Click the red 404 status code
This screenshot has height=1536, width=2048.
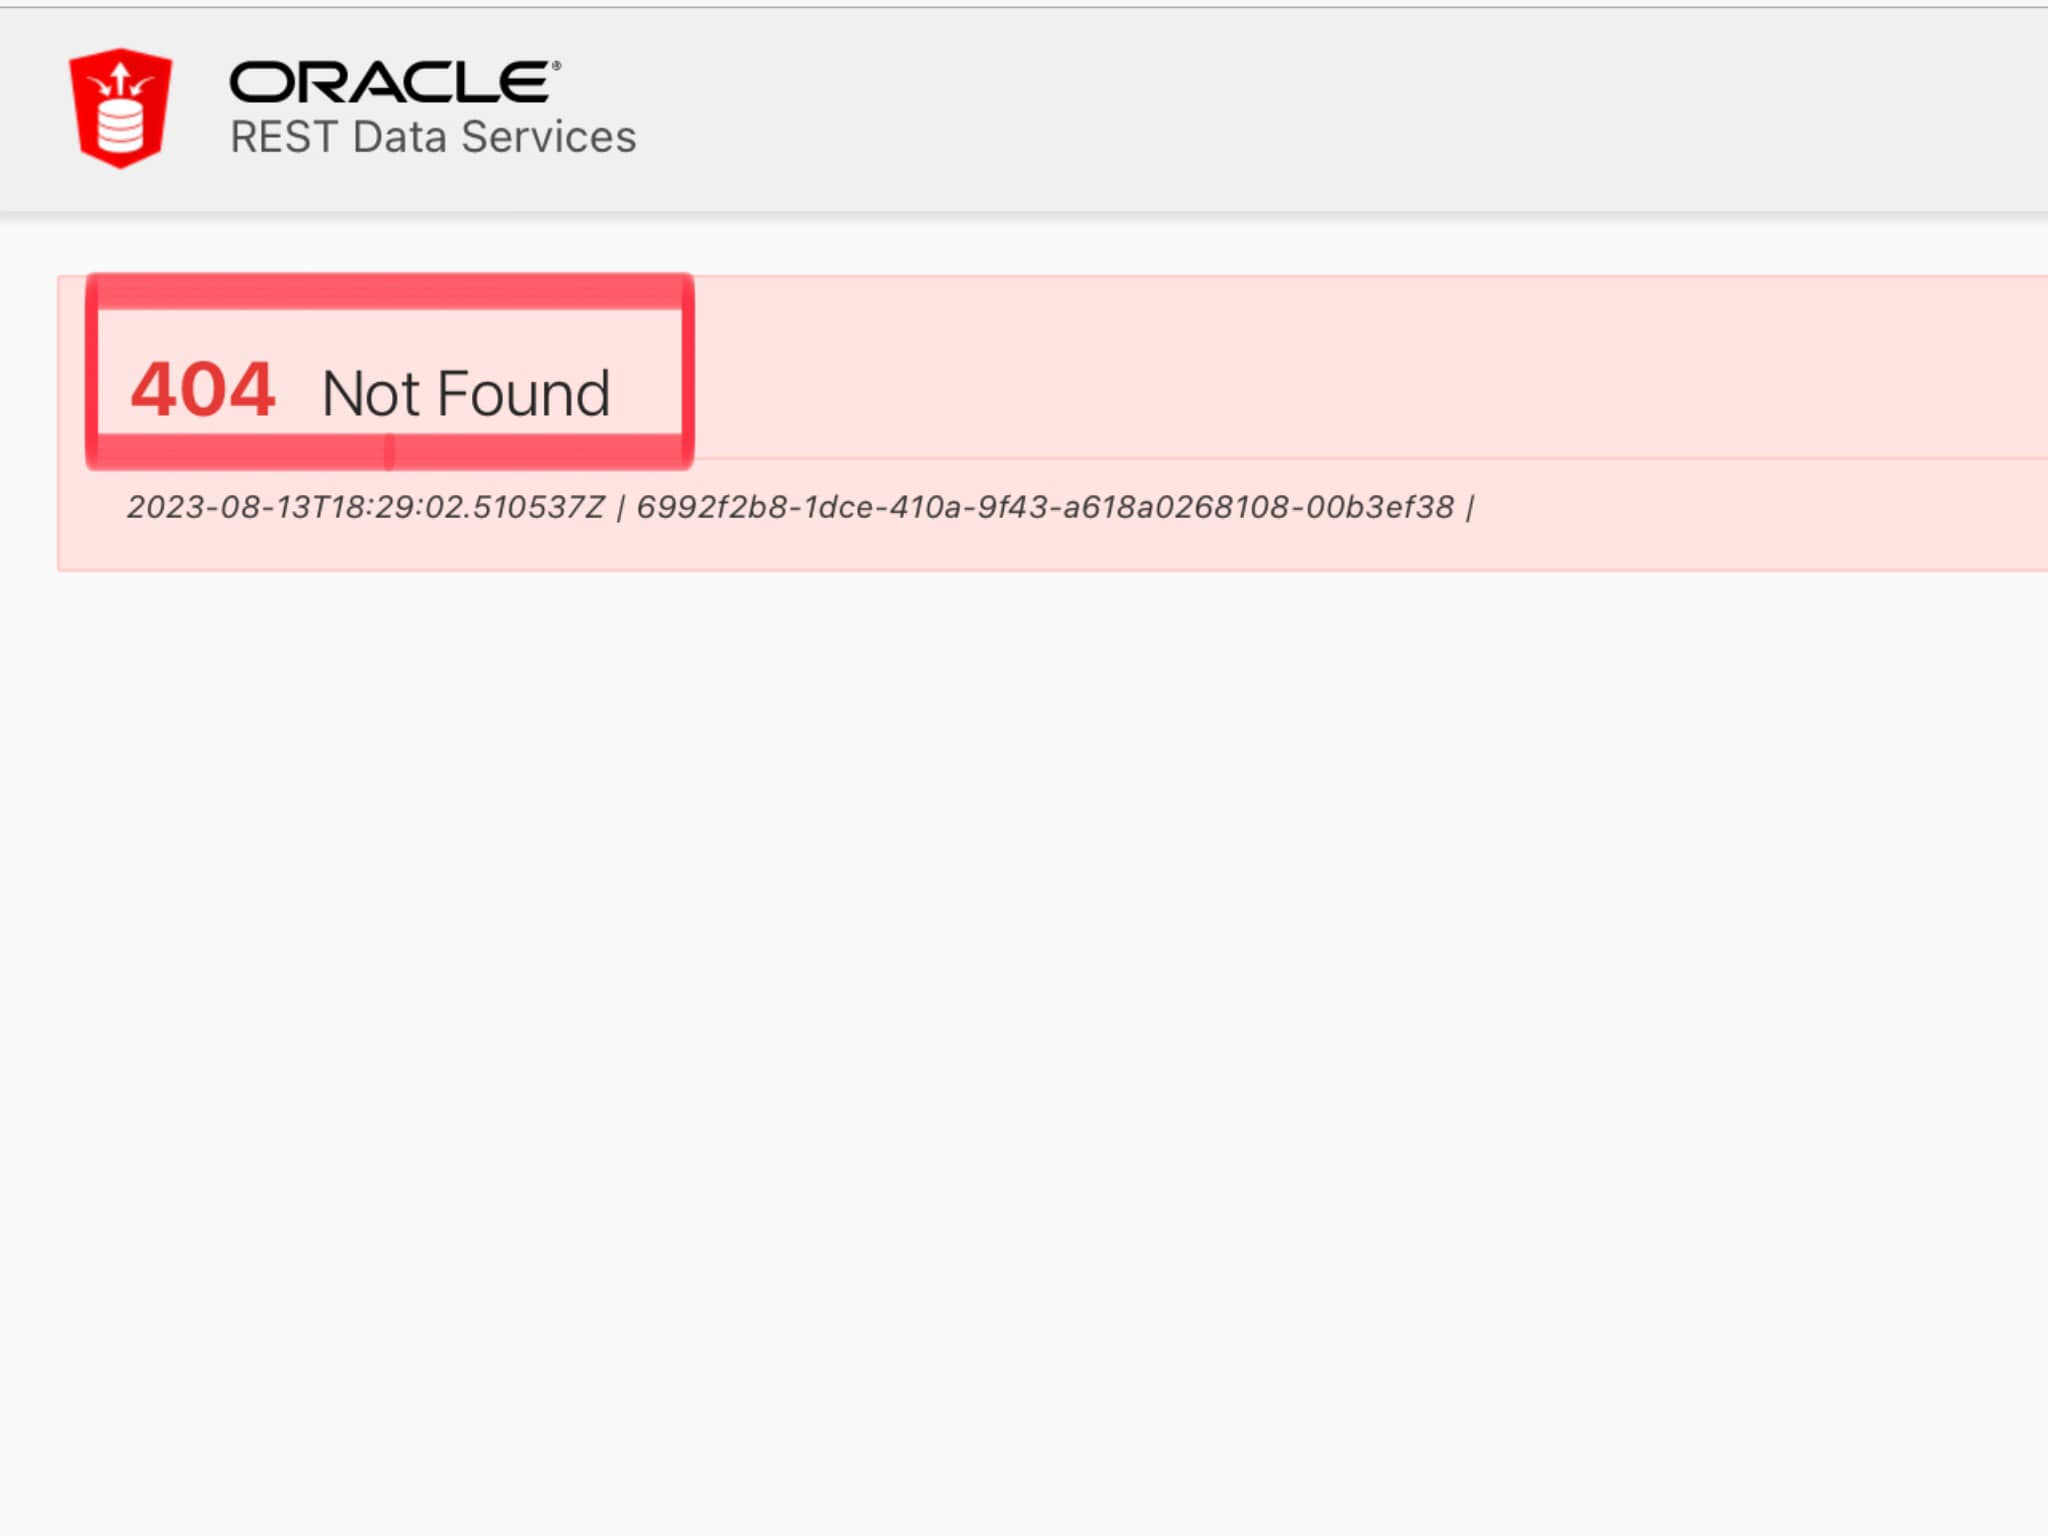203,389
